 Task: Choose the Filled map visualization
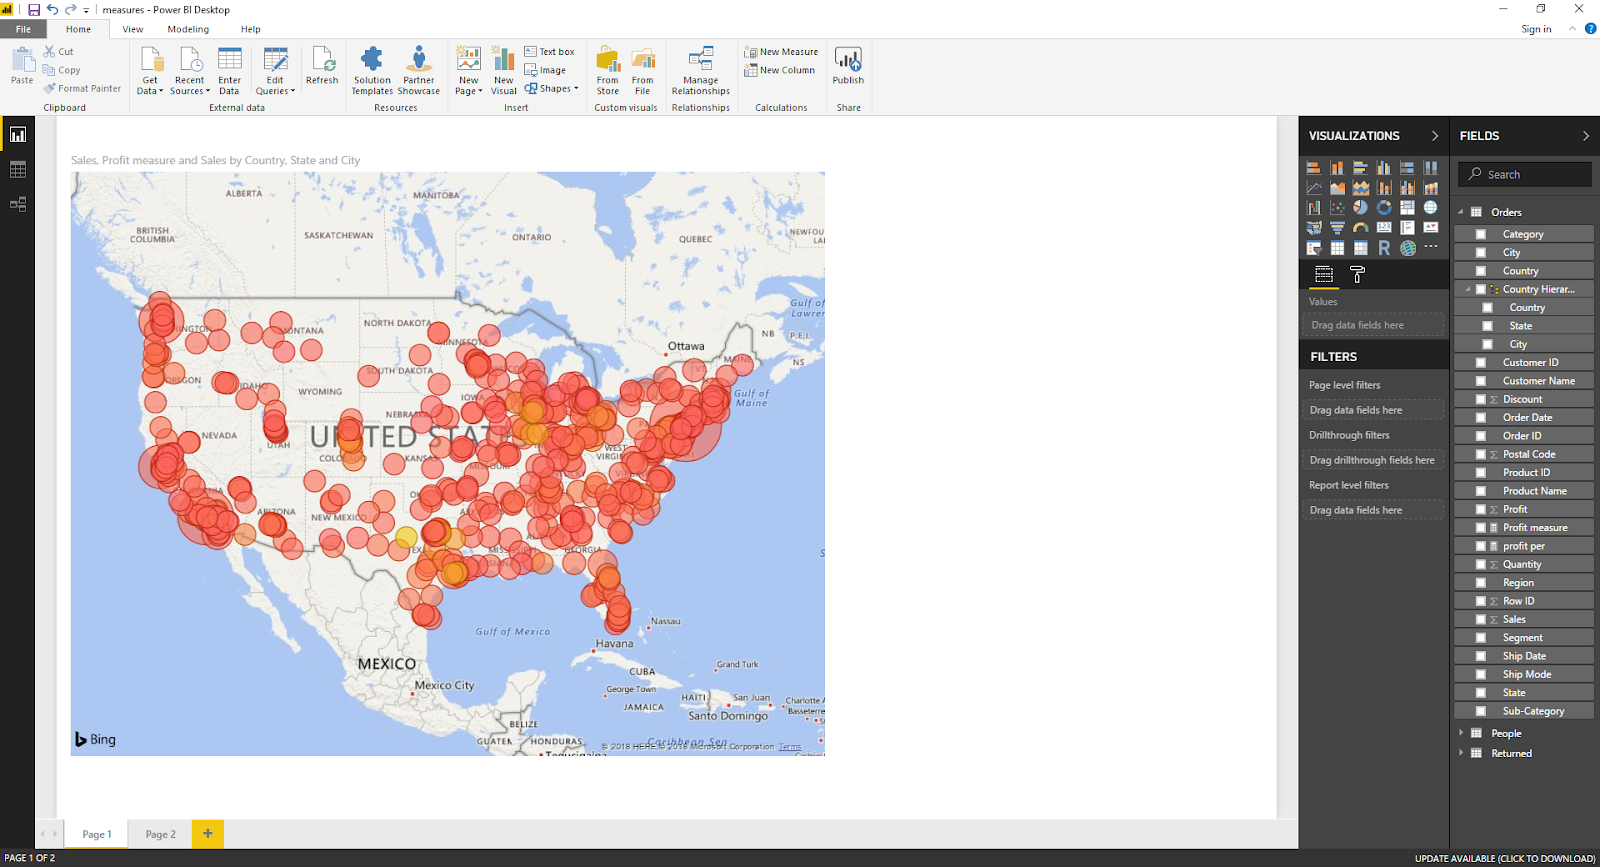(1314, 228)
